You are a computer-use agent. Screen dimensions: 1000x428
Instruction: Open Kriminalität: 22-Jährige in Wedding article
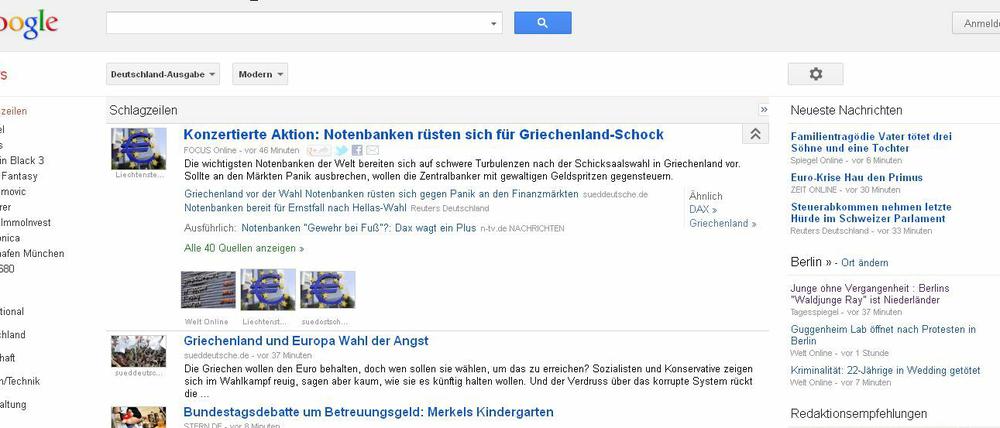point(885,370)
